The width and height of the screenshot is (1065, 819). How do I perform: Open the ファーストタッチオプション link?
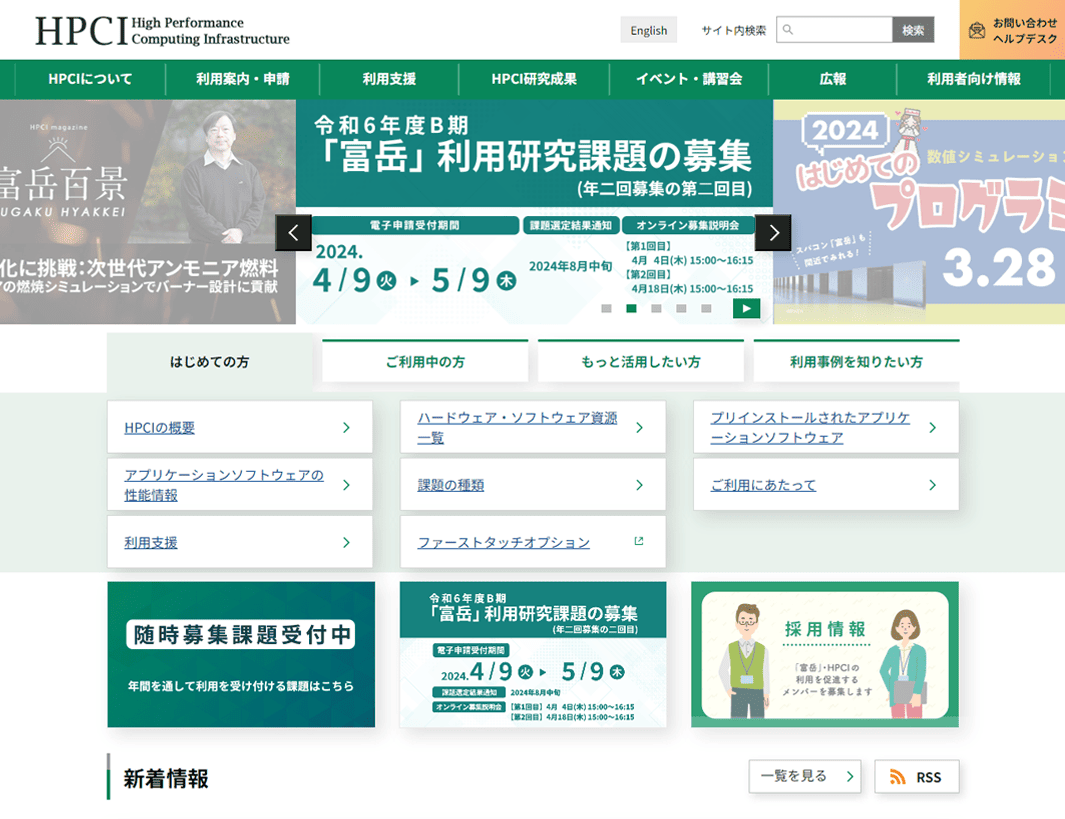(x=503, y=543)
